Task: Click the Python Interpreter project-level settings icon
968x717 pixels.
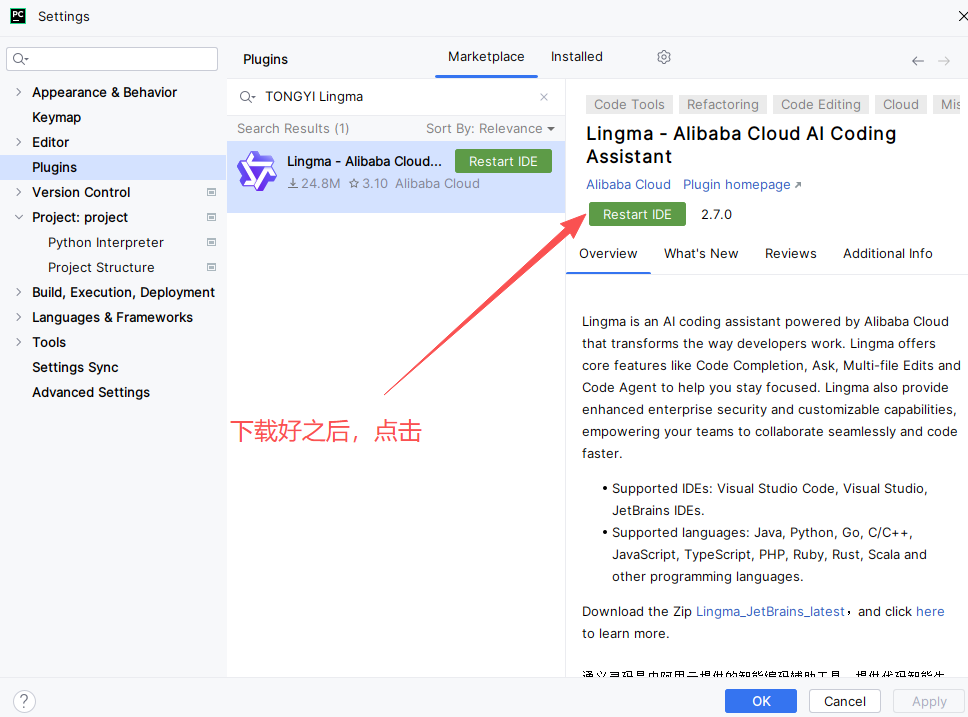Action: [x=211, y=242]
